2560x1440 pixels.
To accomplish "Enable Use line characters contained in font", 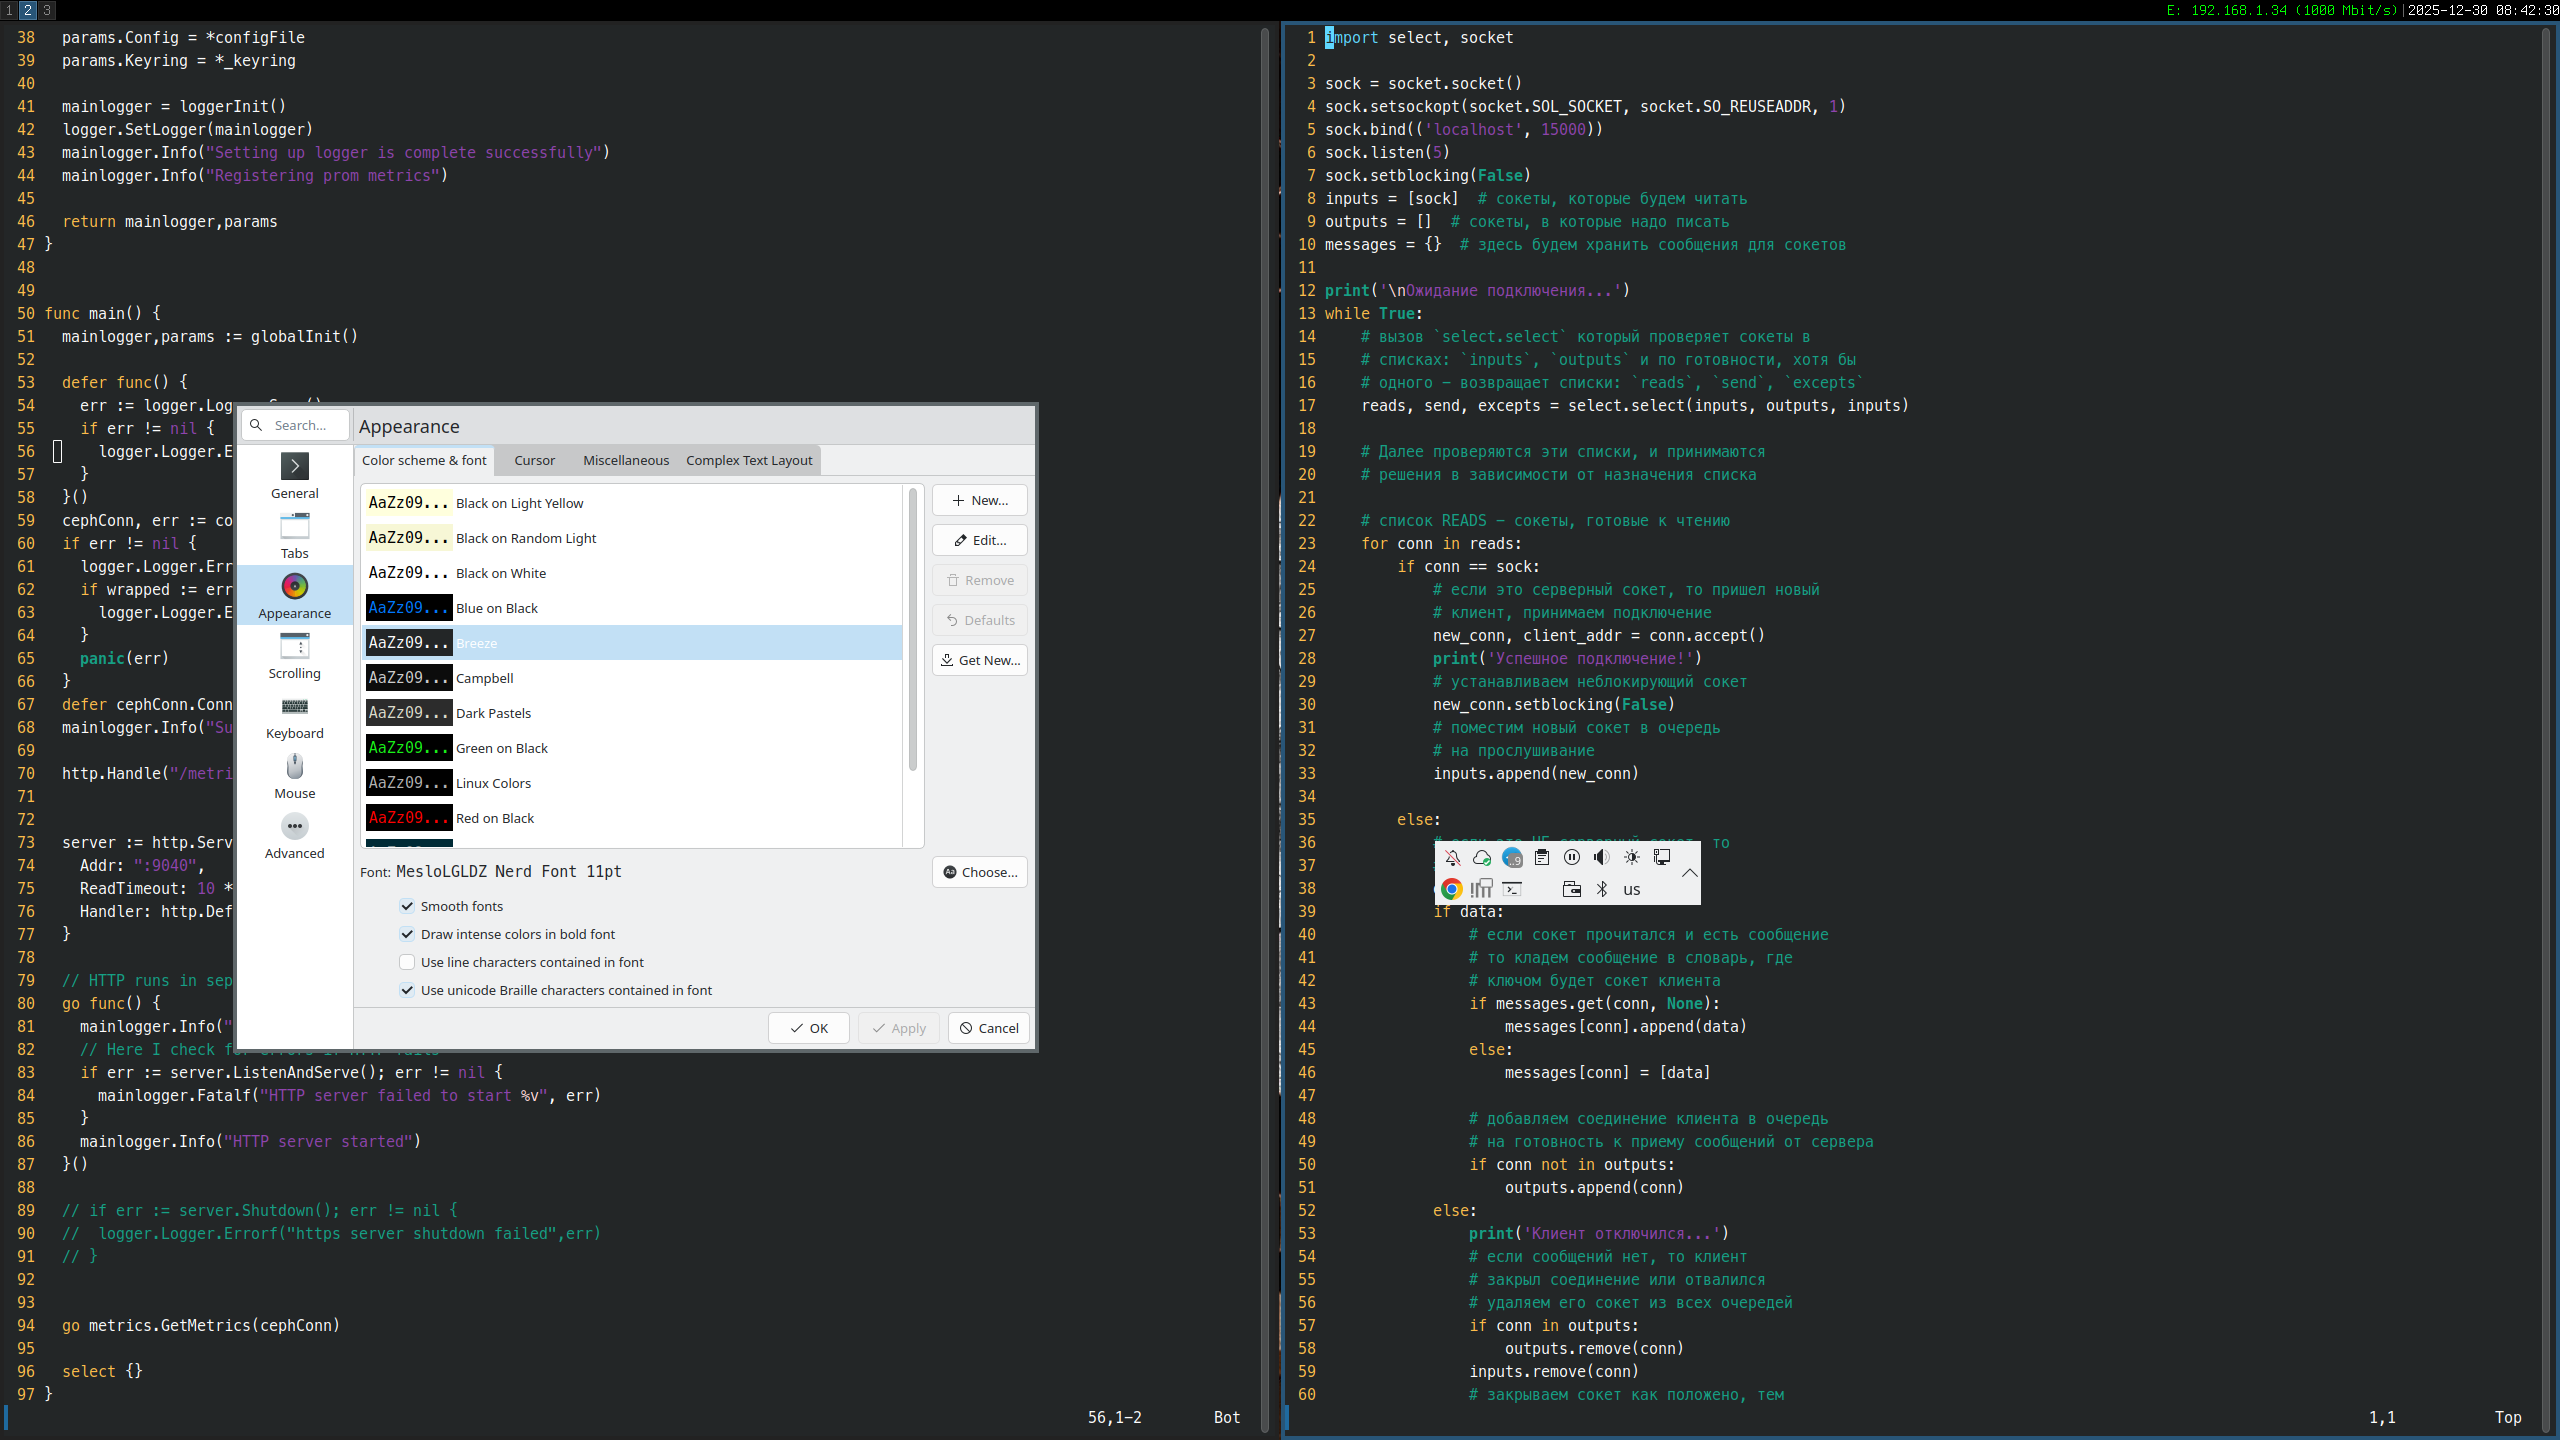I will [x=407, y=962].
